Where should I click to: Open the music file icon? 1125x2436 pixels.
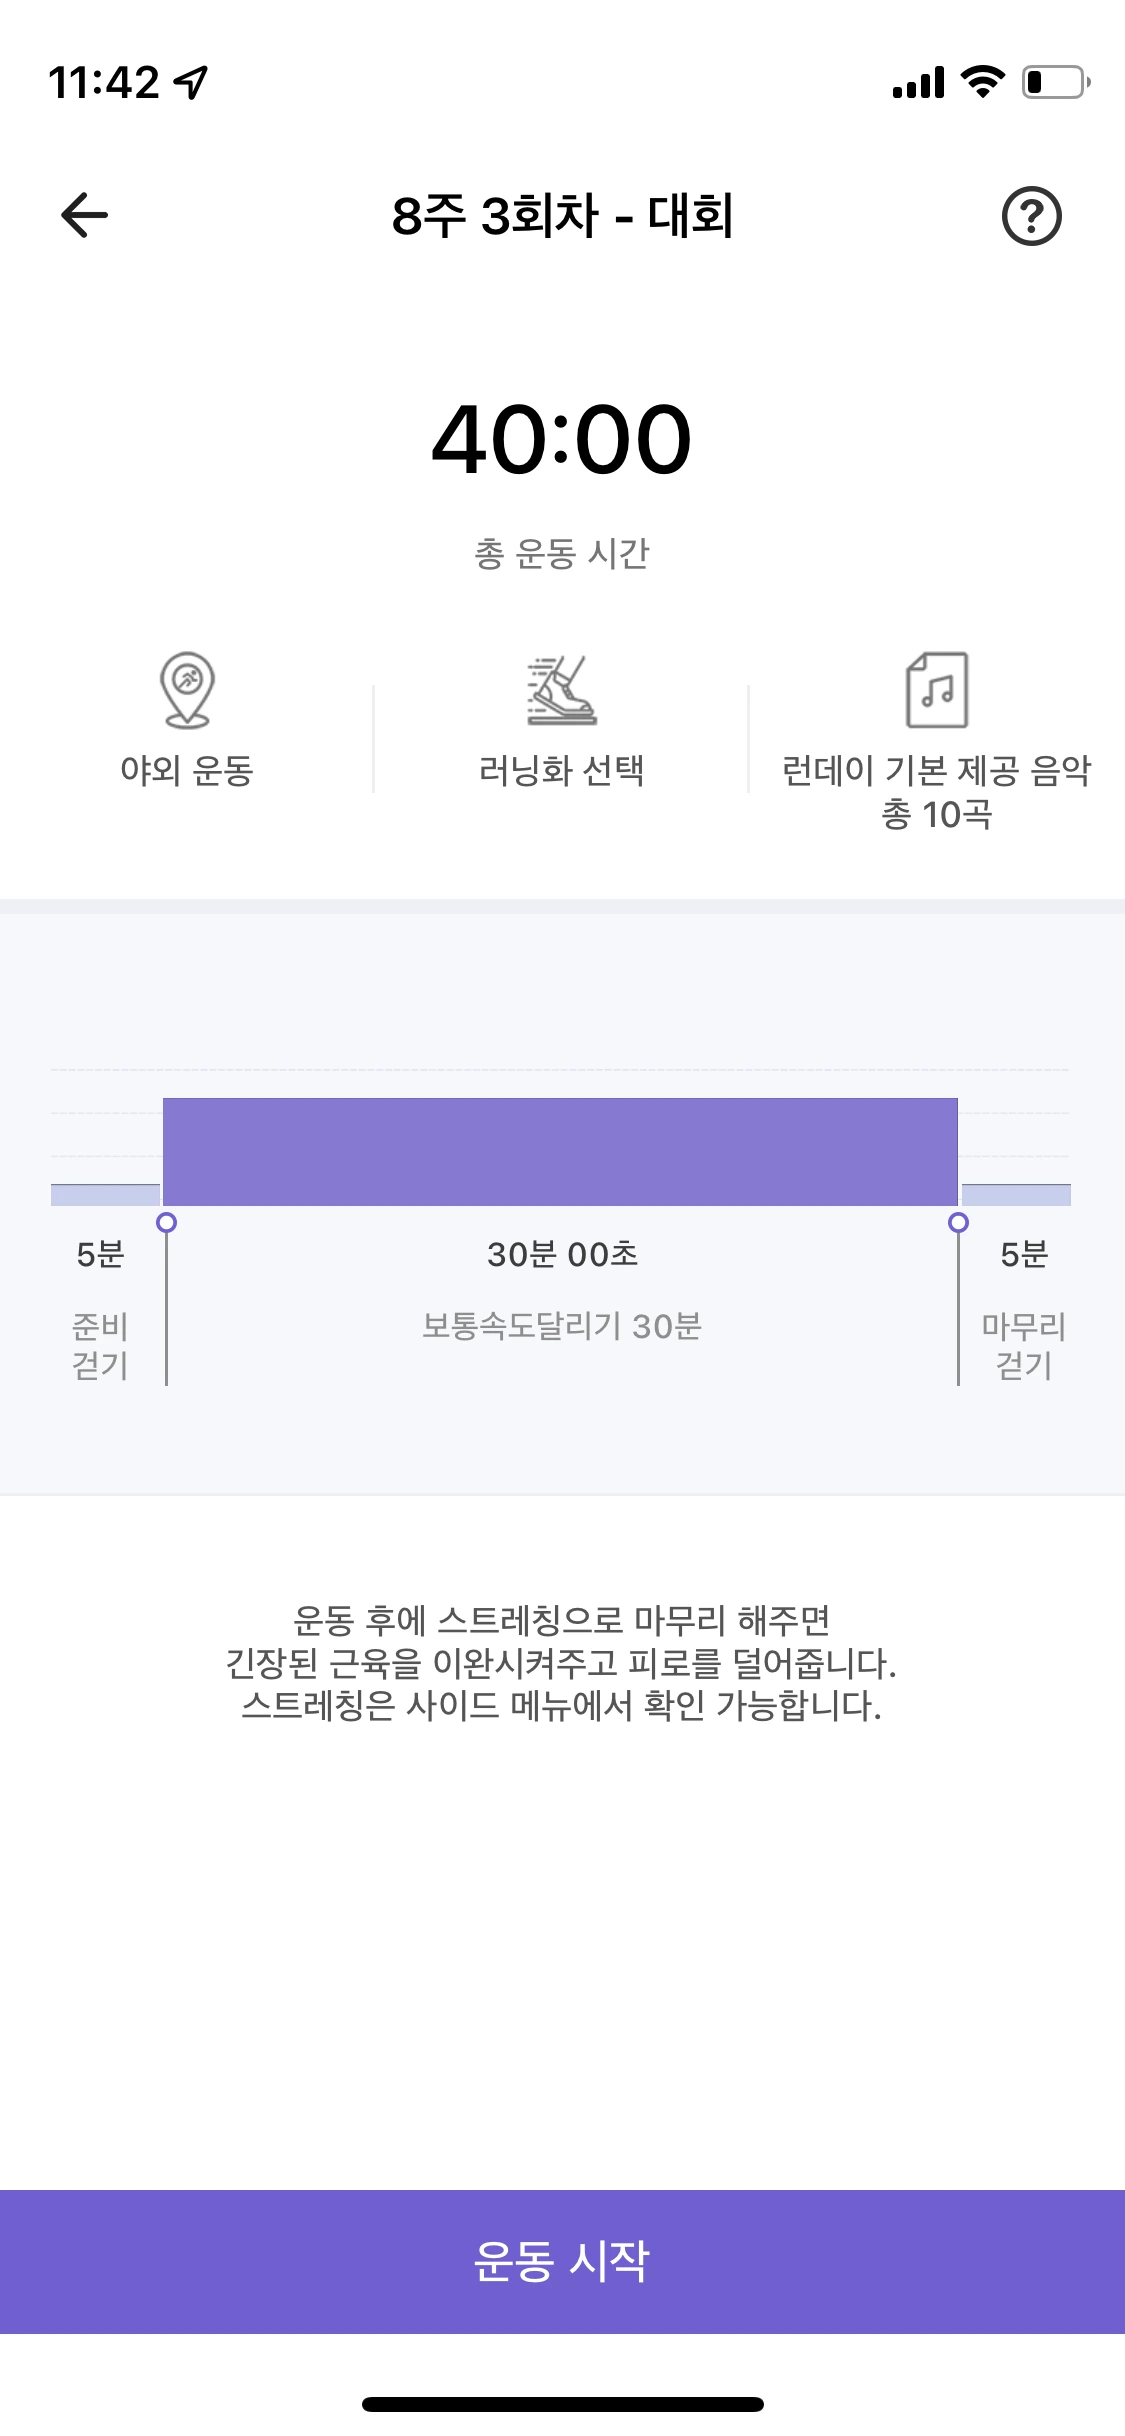937,690
